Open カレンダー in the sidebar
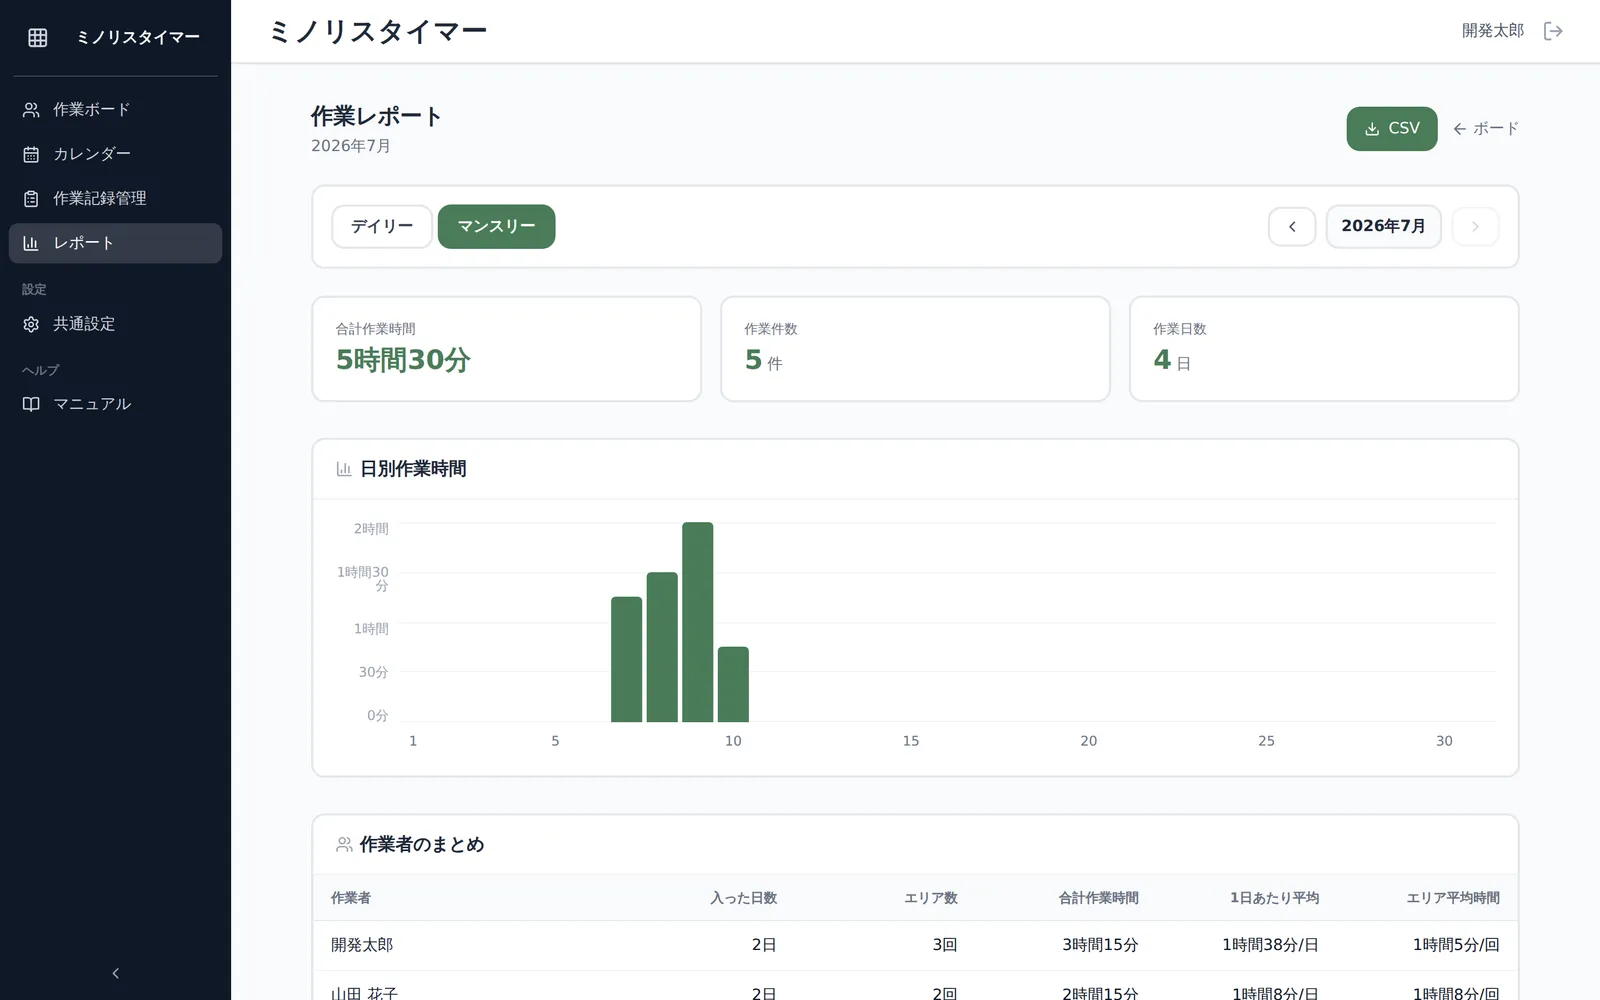Screen dimensions: 1600x1000 pyautogui.click(x=115, y=154)
